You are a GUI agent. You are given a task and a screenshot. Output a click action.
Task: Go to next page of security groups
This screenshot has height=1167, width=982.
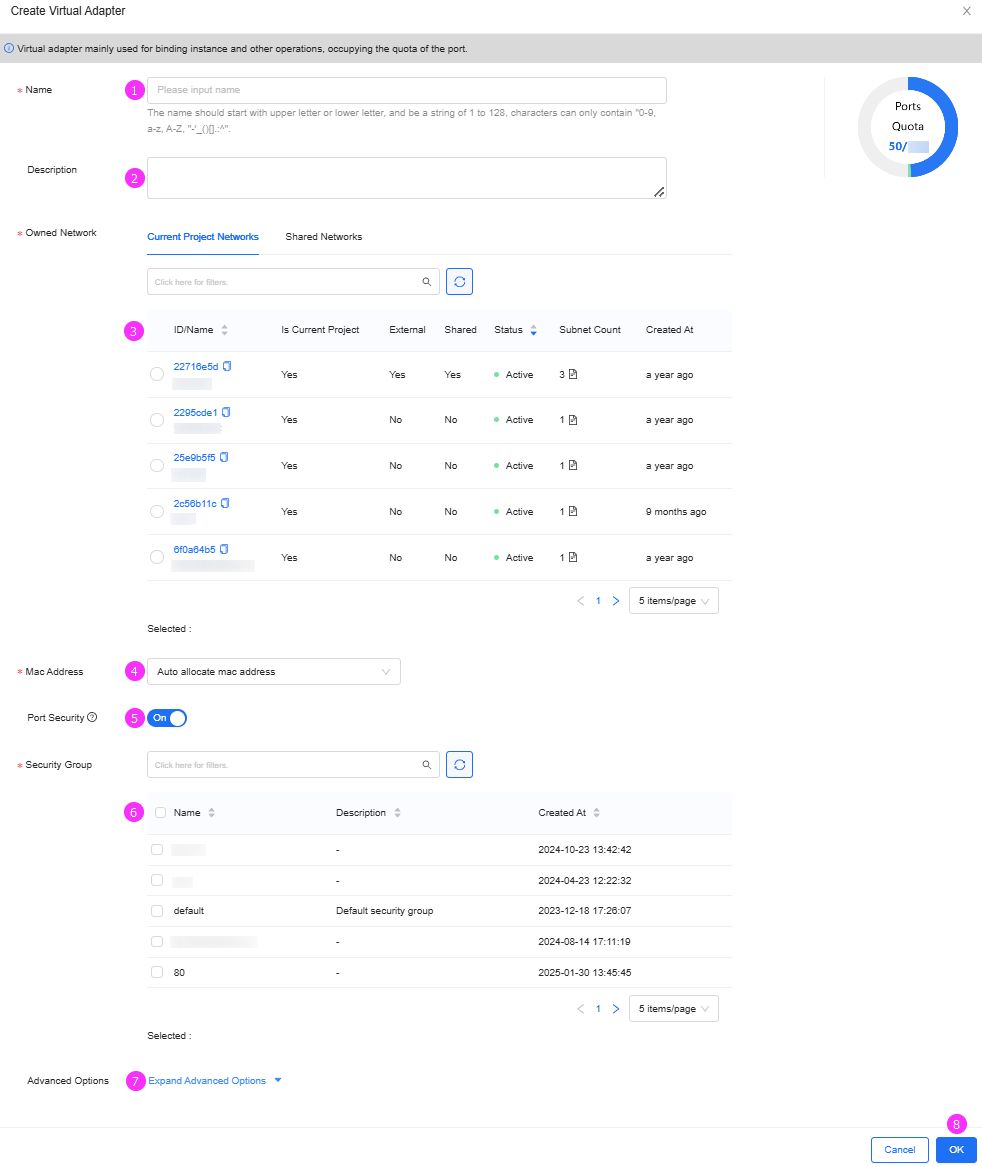pyautogui.click(x=616, y=1008)
